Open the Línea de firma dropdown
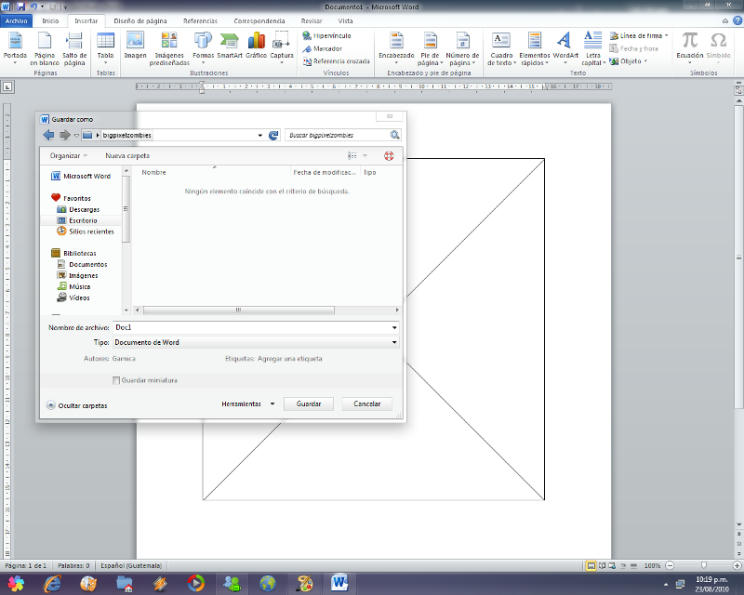Screen dimensions: 744x595 [666, 36]
